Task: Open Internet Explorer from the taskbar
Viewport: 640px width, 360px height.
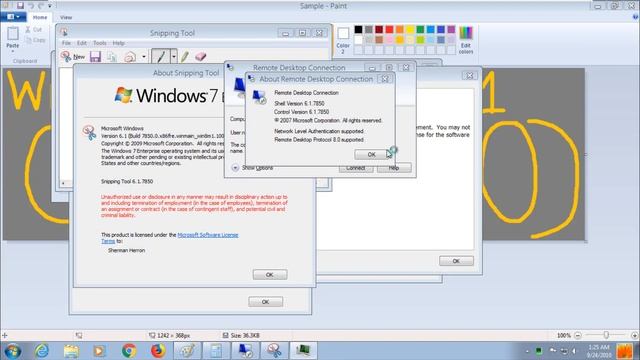Action: [x=41, y=351]
